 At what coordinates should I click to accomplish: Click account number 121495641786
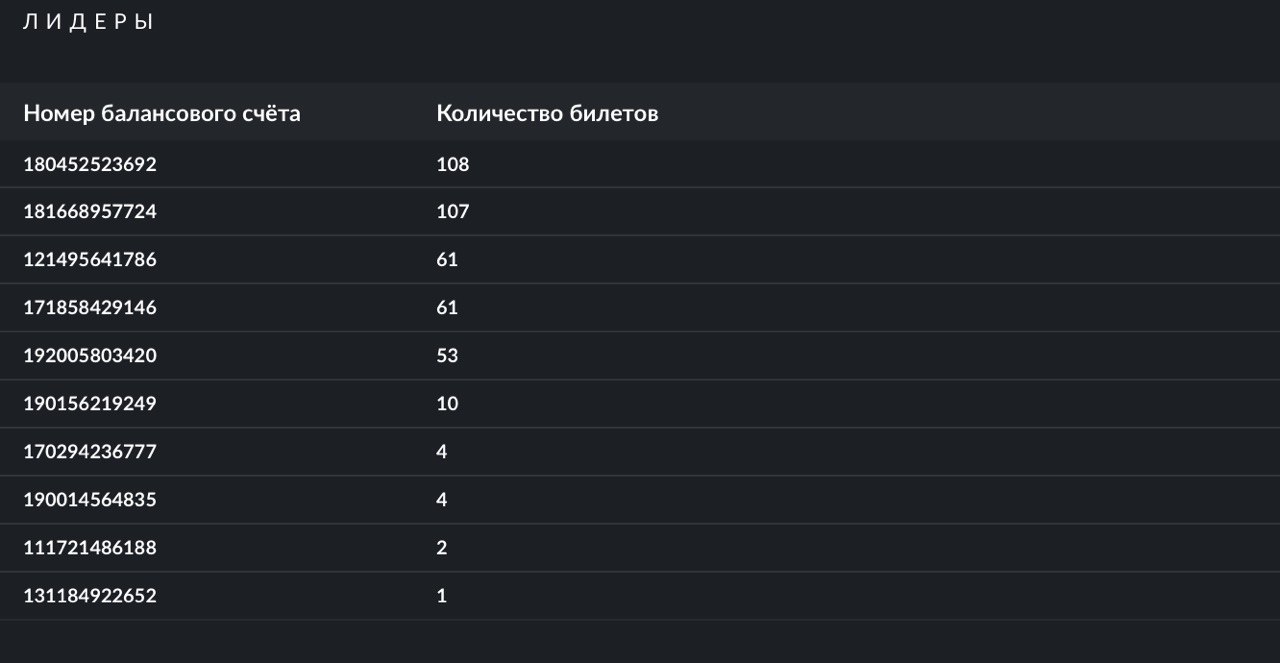pyautogui.click(x=90, y=260)
